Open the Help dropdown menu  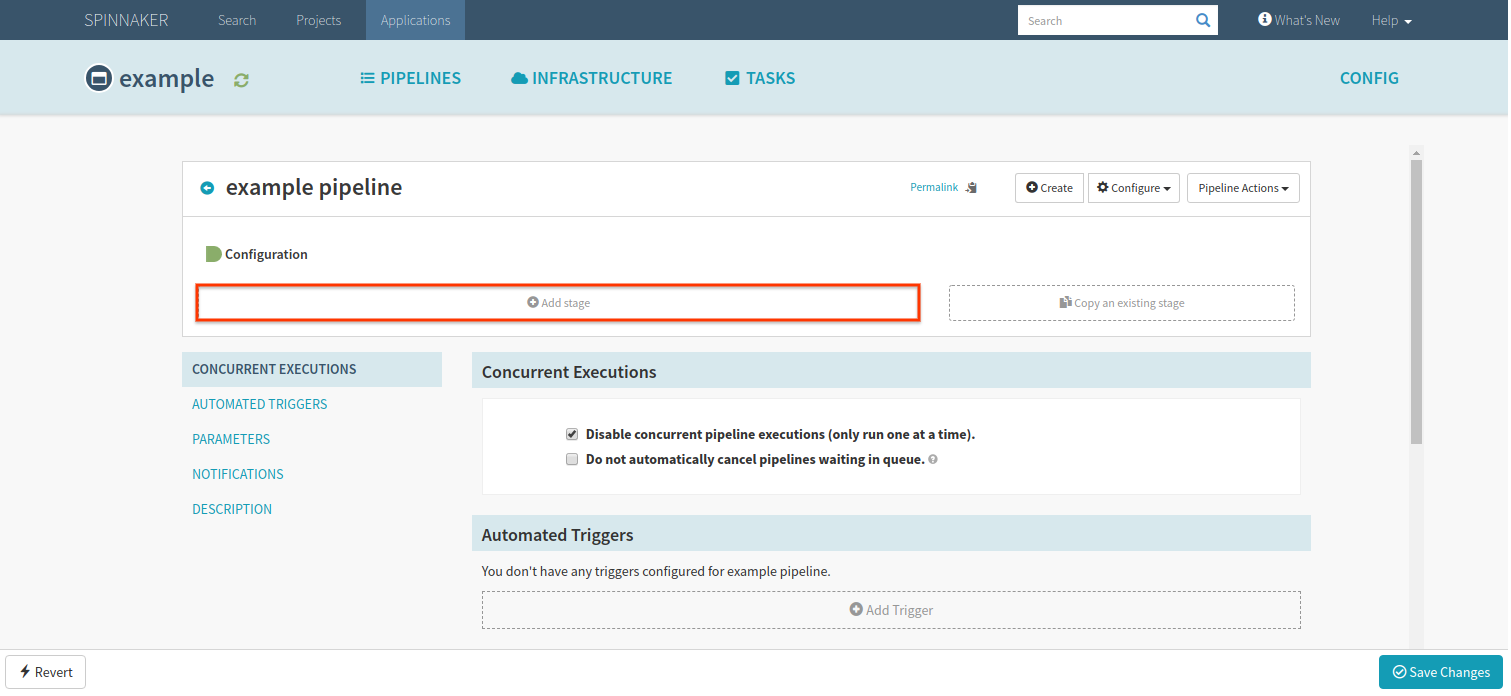[1391, 20]
